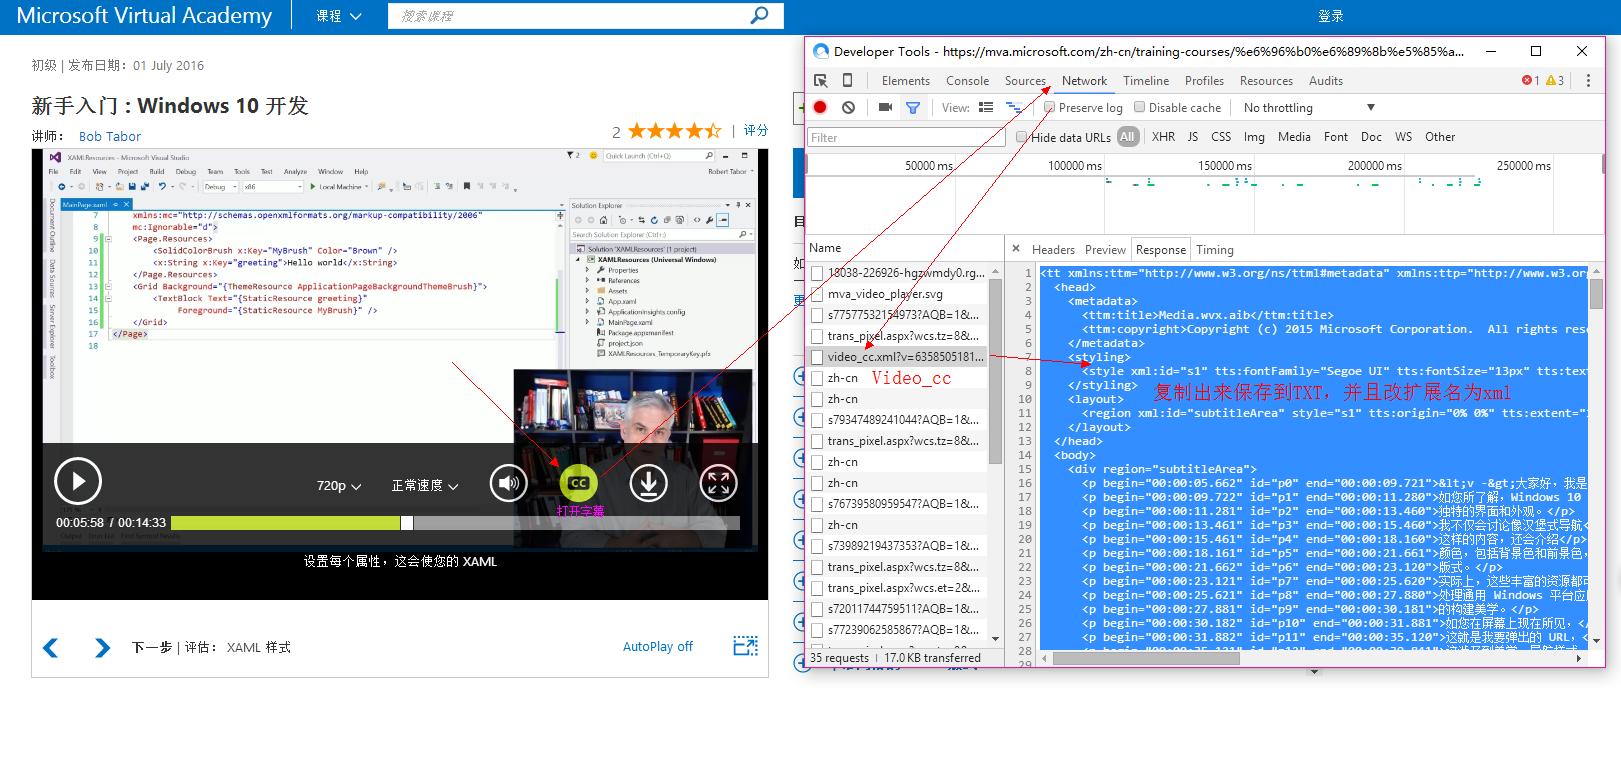
Task: Check the Hide data URLs checkbox
Action: tap(1021, 137)
